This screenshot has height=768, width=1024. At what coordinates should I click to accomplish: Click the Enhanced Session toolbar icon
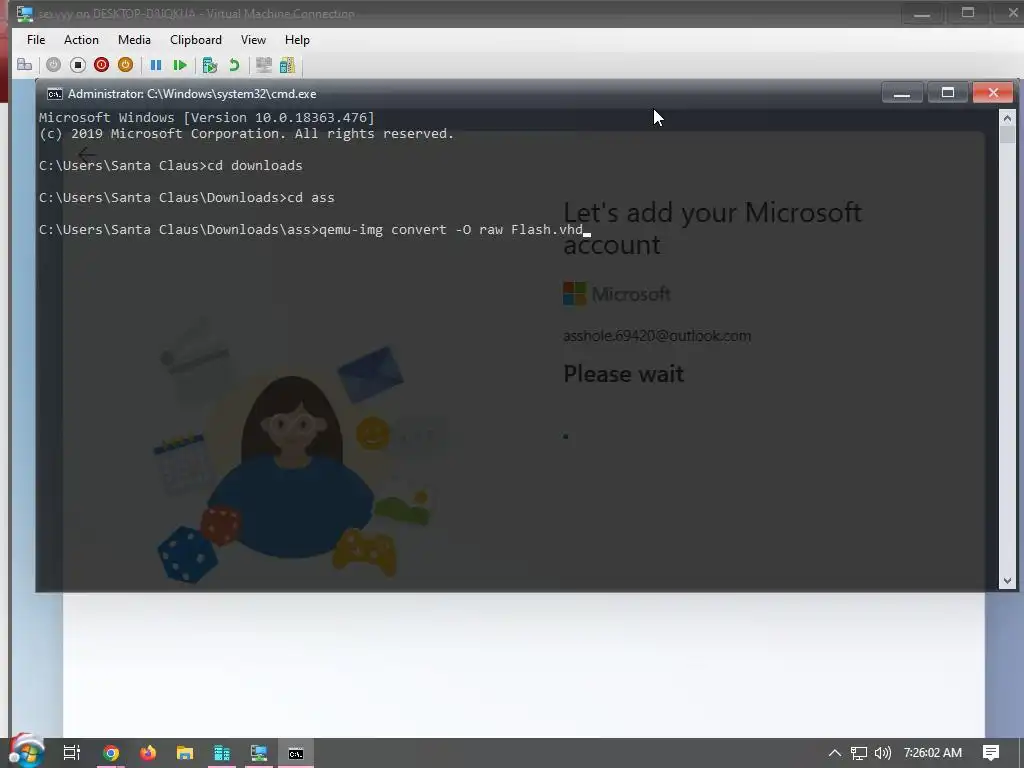264,65
